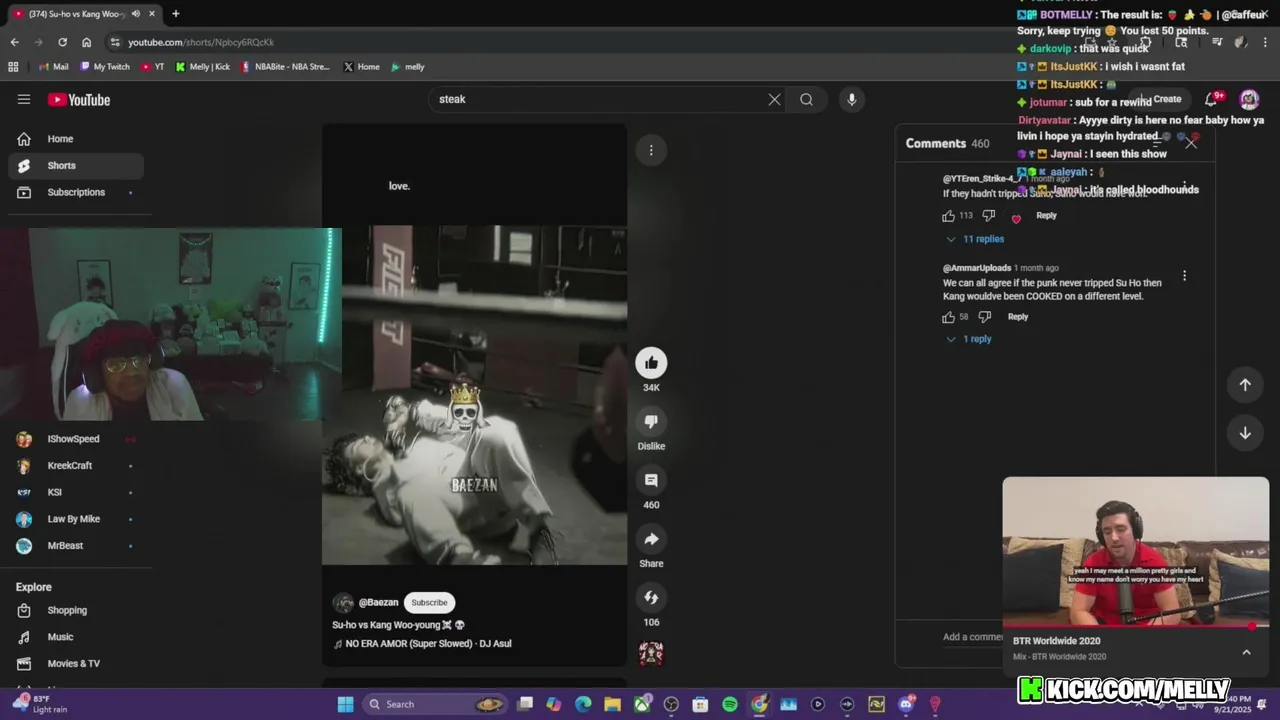This screenshot has width=1280, height=720.
Task: Open the Melly | Kick bookmark
Action: tap(202, 67)
